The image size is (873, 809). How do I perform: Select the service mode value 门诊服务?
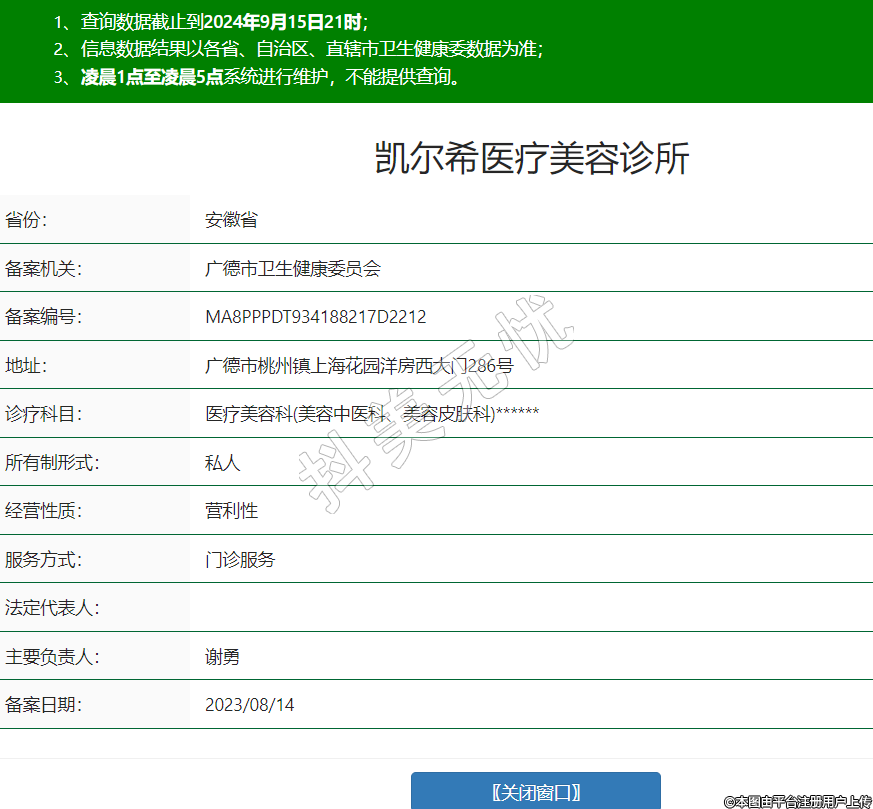[240, 560]
